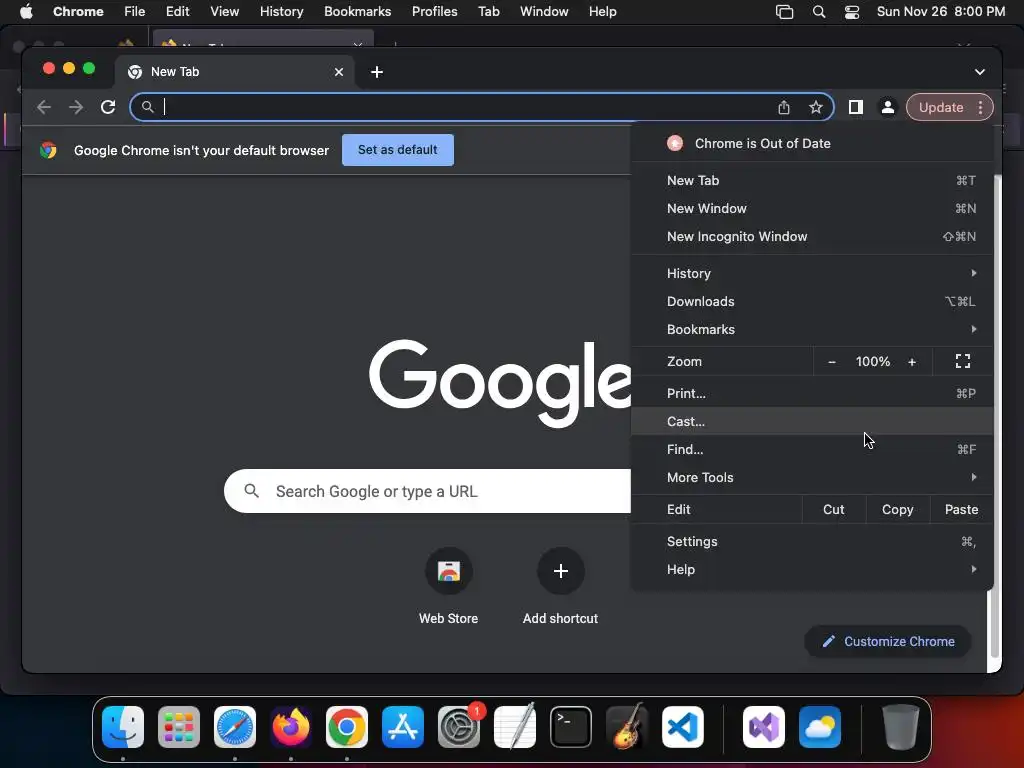Open the Window menu in the macOS menu bar
This screenshot has height=768, width=1024.
pos(544,12)
